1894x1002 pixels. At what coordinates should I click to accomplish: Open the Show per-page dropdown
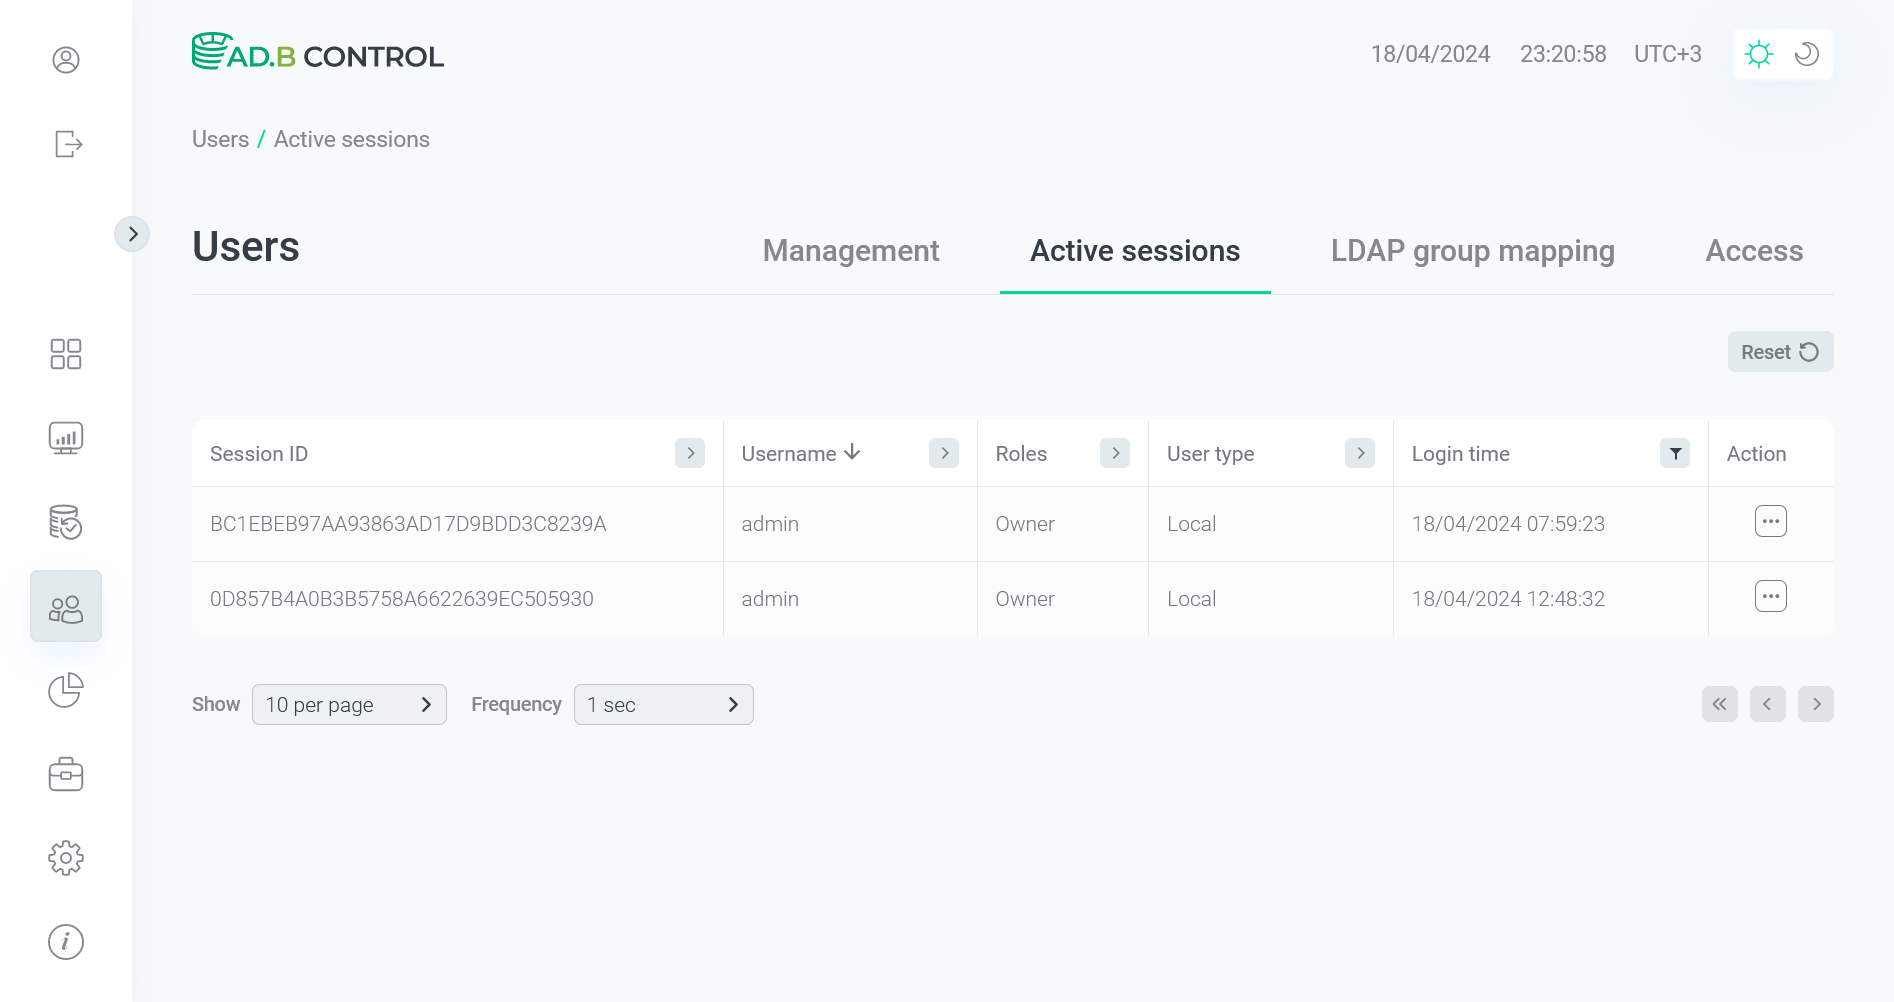pyautogui.click(x=349, y=704)
